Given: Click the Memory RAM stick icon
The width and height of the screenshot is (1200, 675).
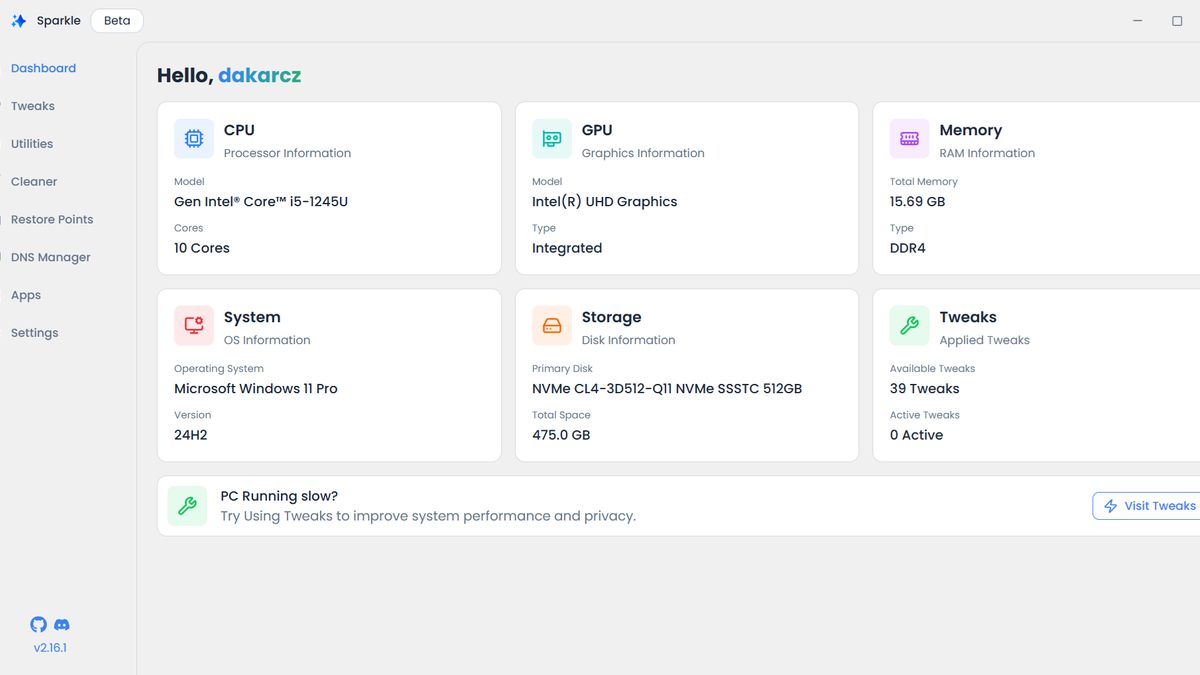Looking at the screenshot, I should pyautogui.click(x=910, y=139).
